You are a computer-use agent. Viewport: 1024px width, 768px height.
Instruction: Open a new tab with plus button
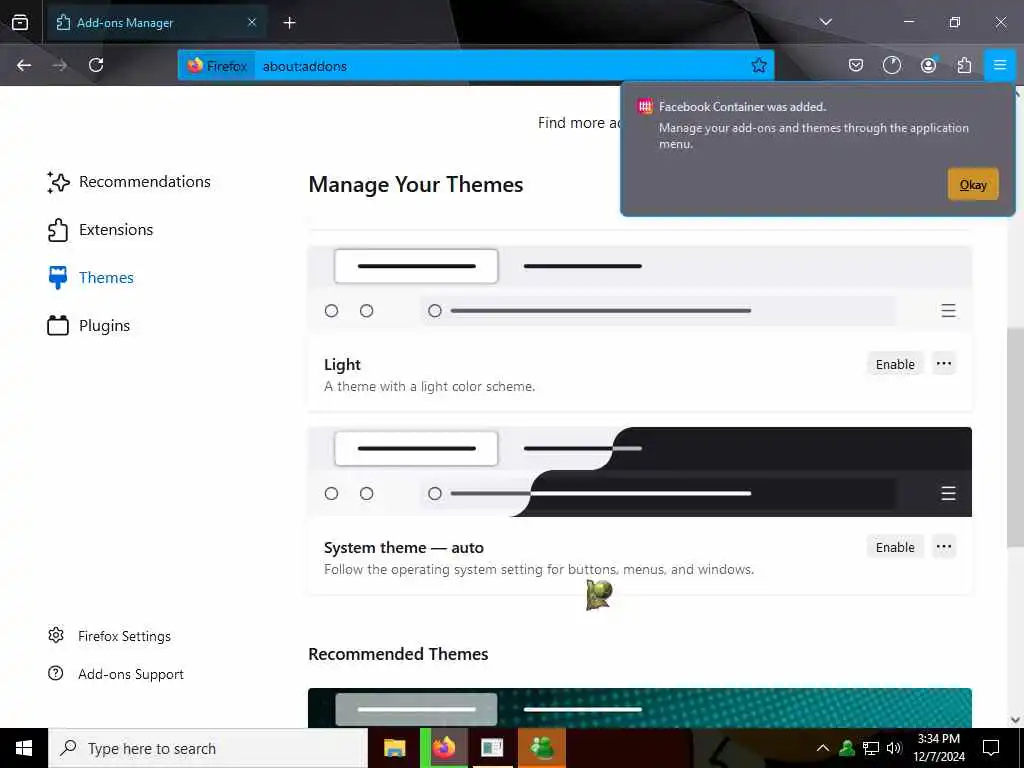289,23
